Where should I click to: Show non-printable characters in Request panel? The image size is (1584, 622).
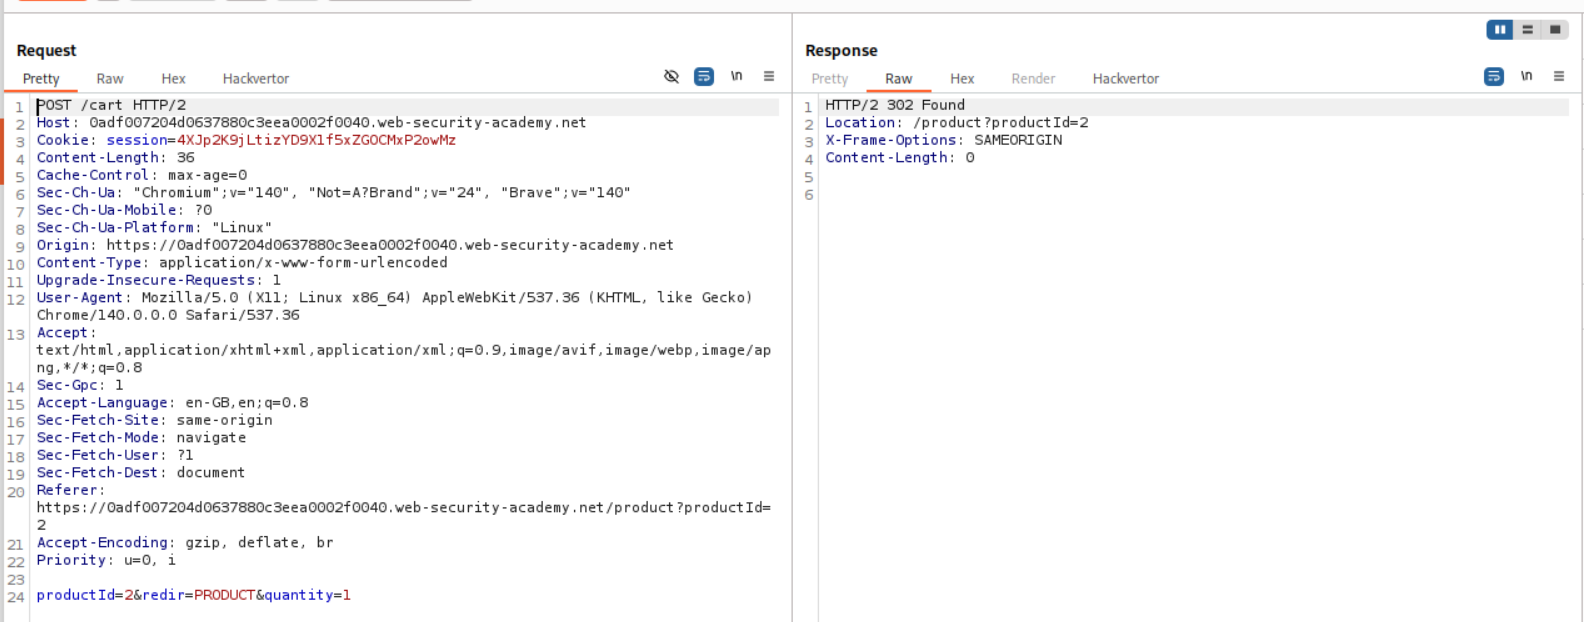point(737,76)
